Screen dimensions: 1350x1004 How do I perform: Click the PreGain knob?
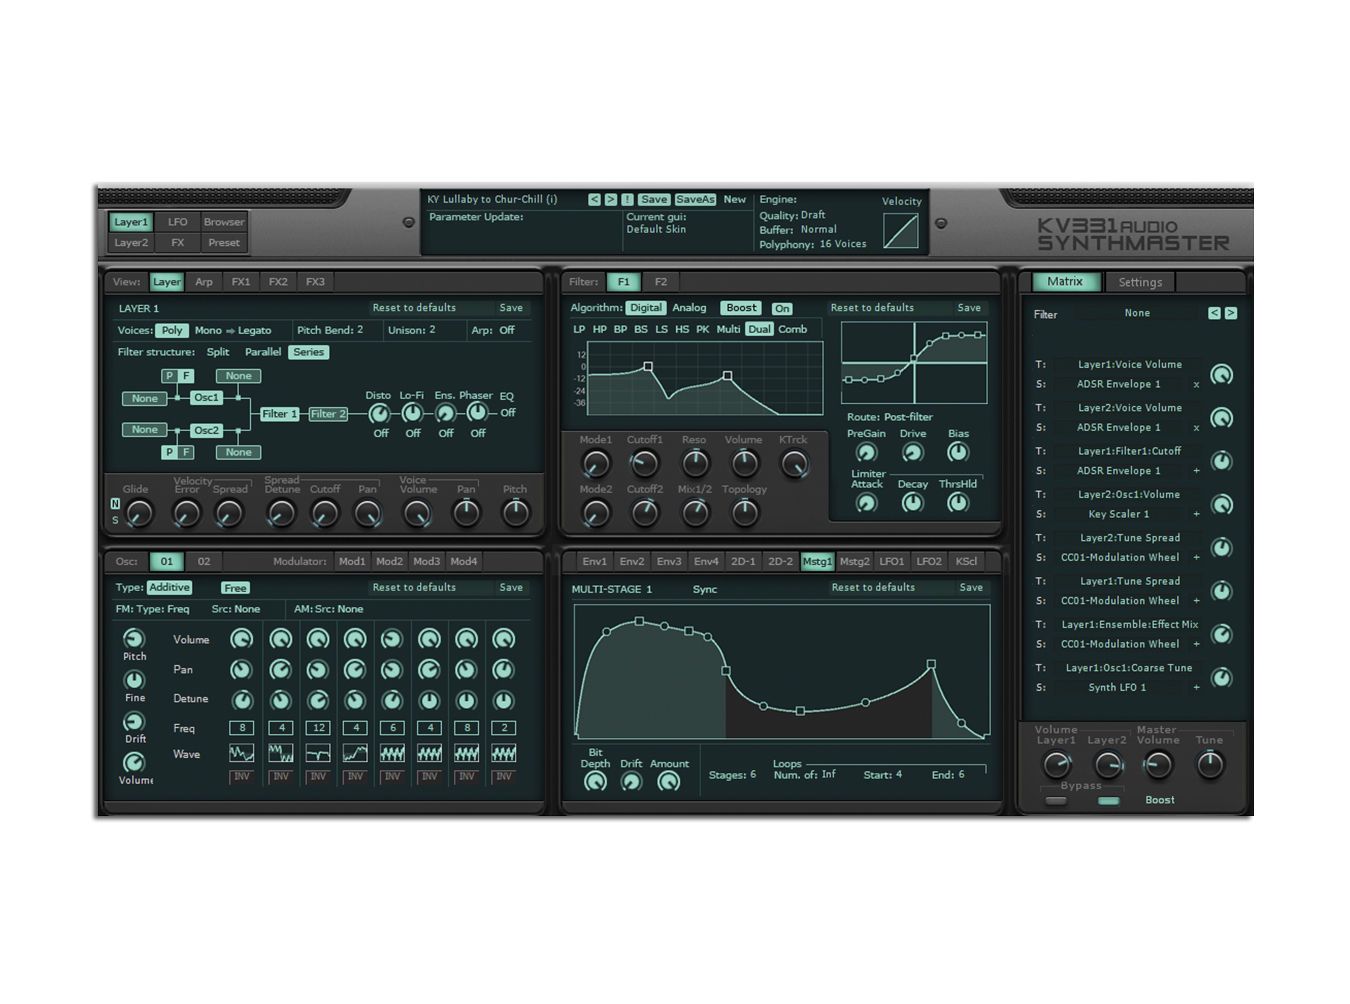866,452
